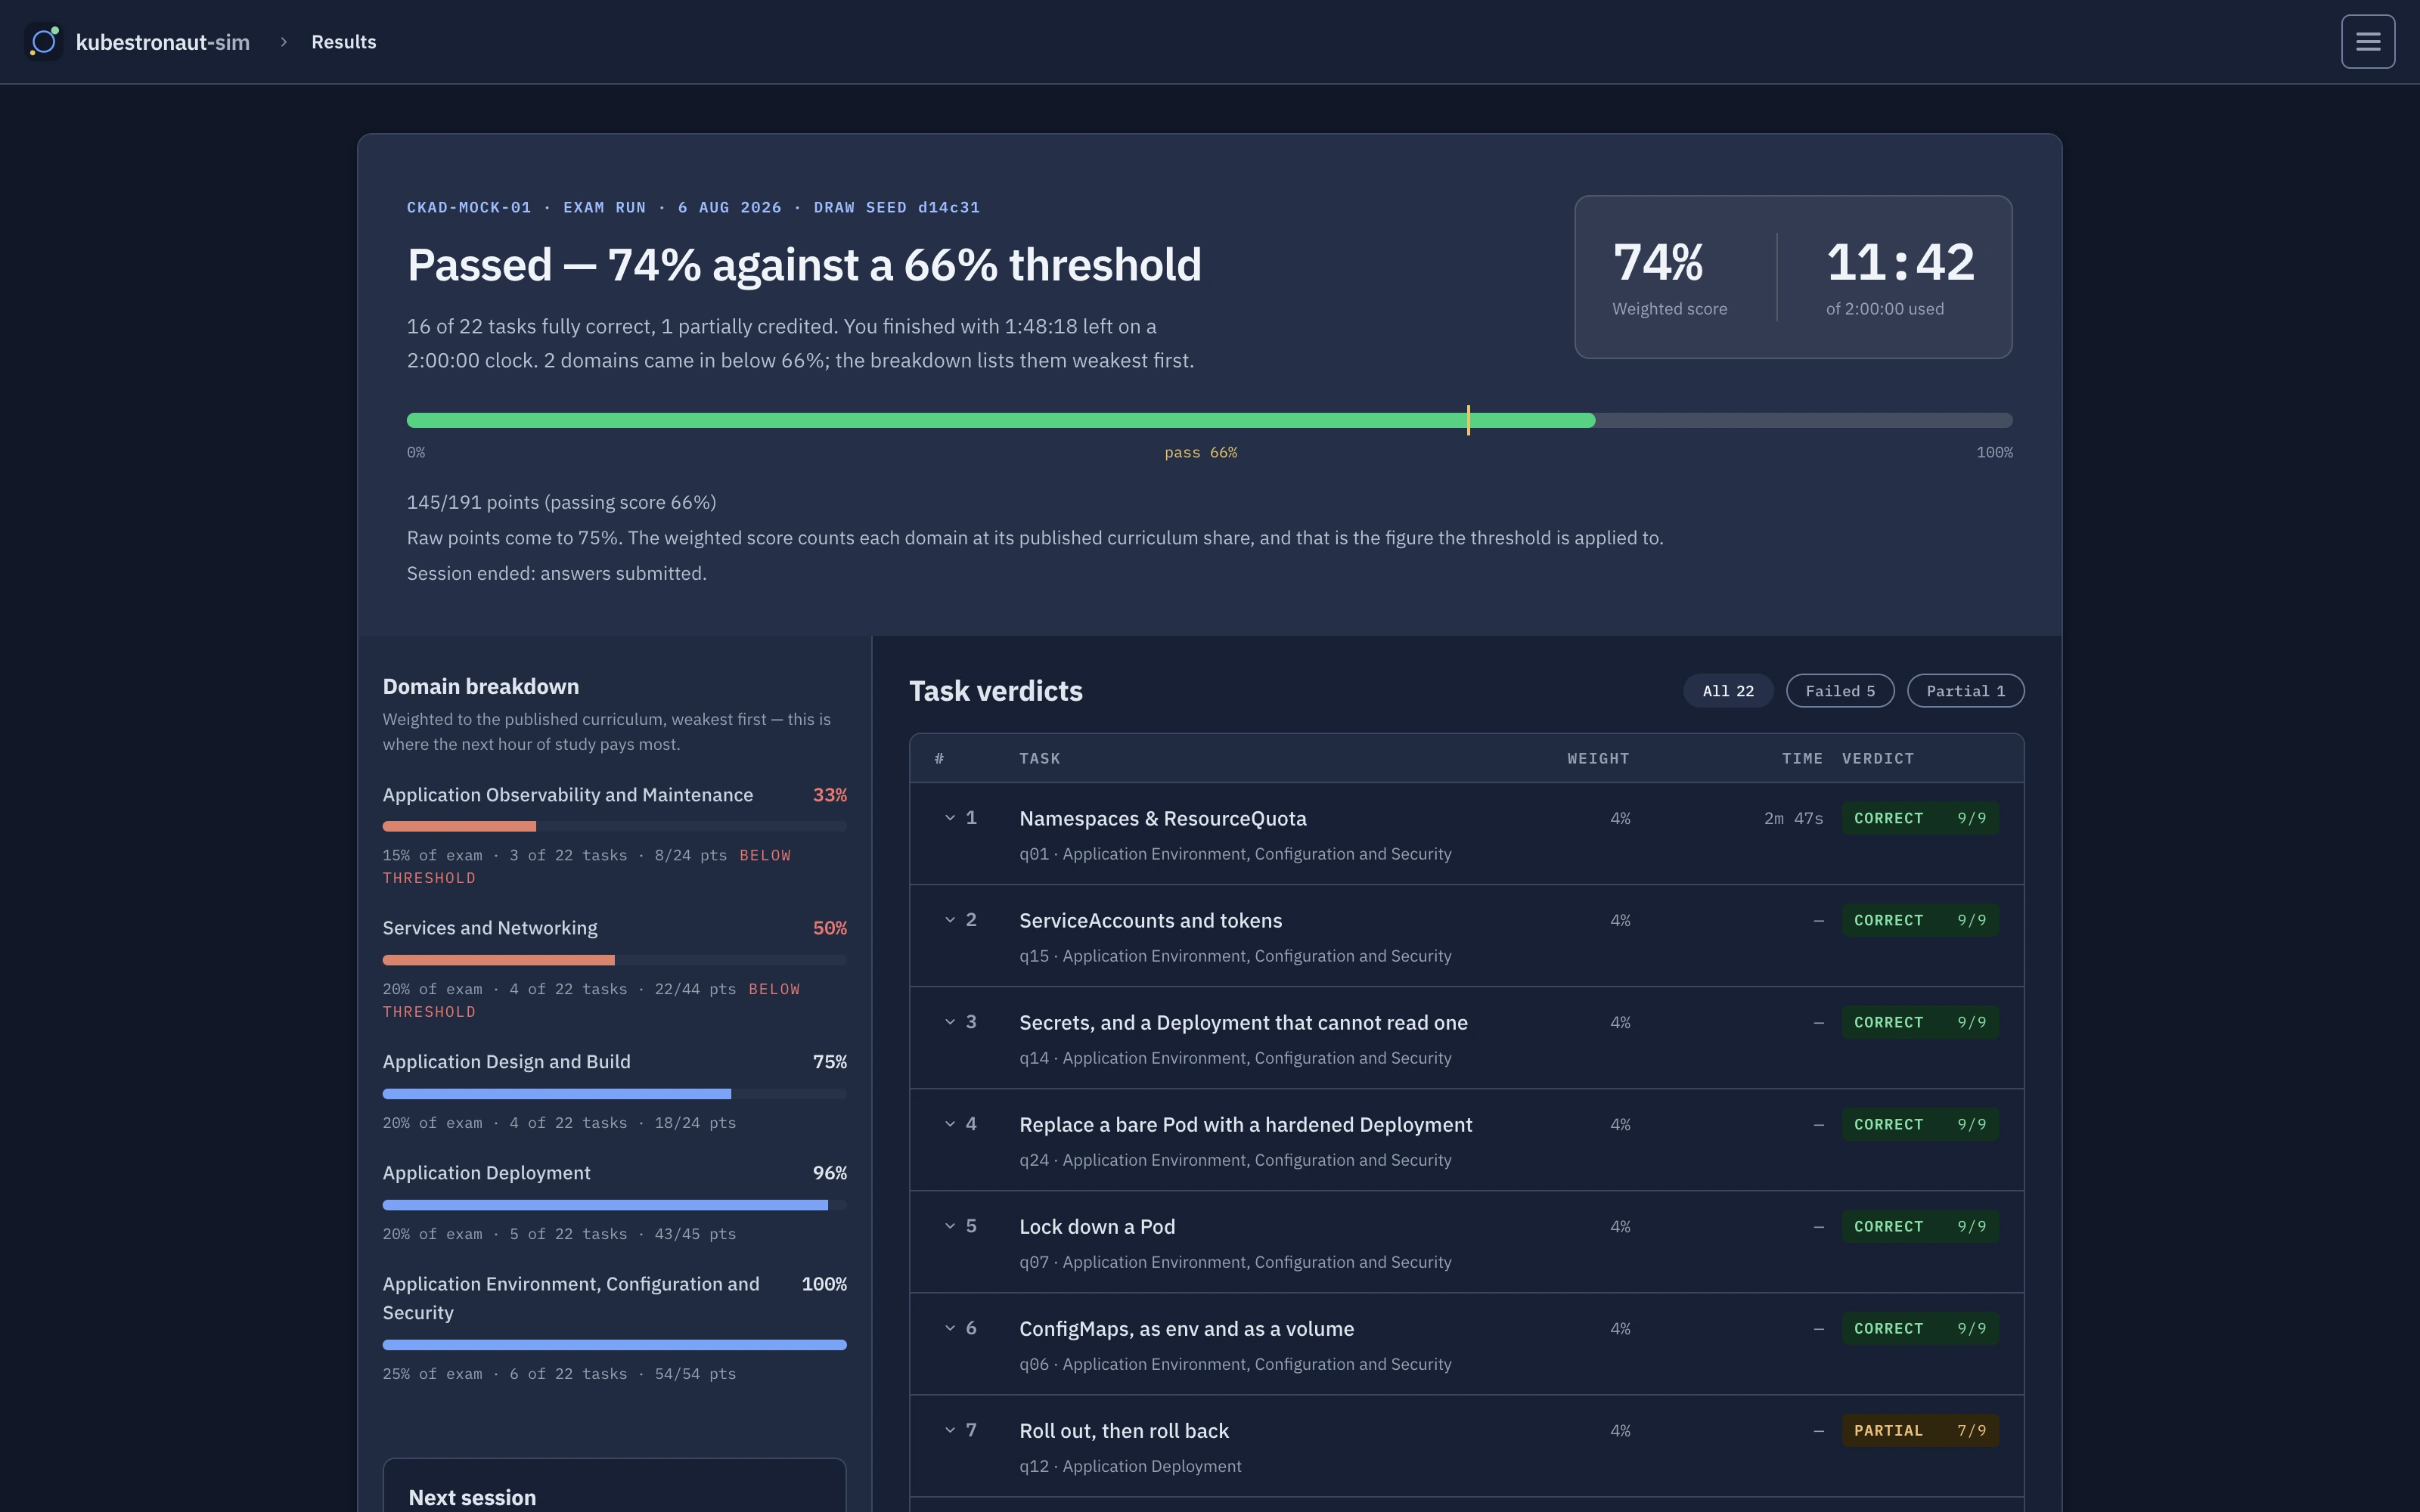Click the breadcrumb chevron separator

pos(284,42)
